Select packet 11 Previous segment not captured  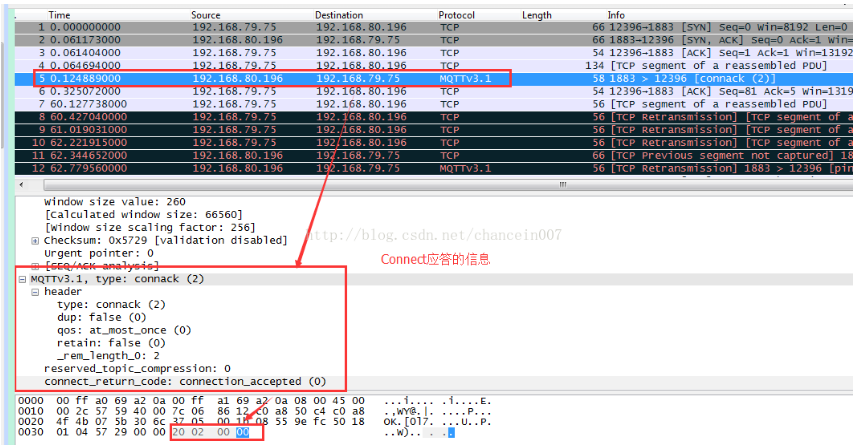click(434, 156)
